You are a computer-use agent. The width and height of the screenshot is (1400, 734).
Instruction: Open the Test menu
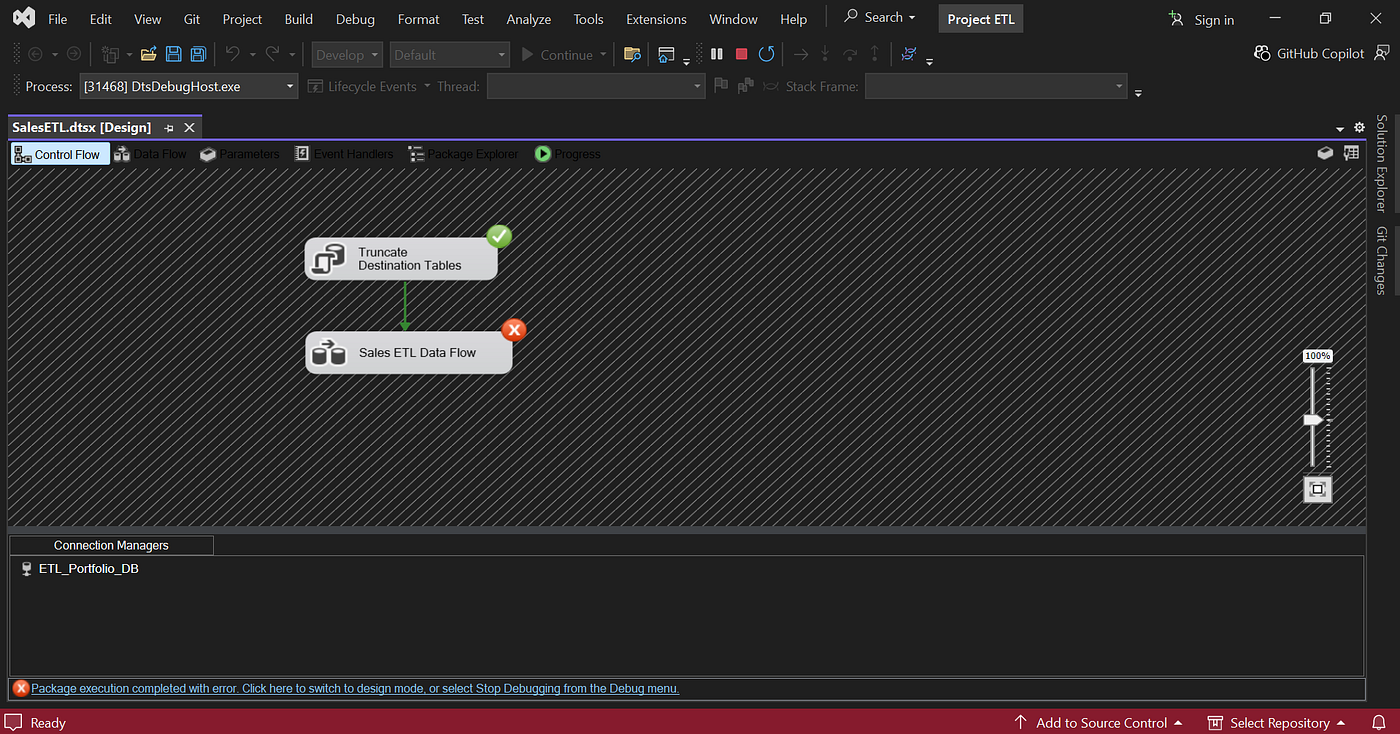473,19
